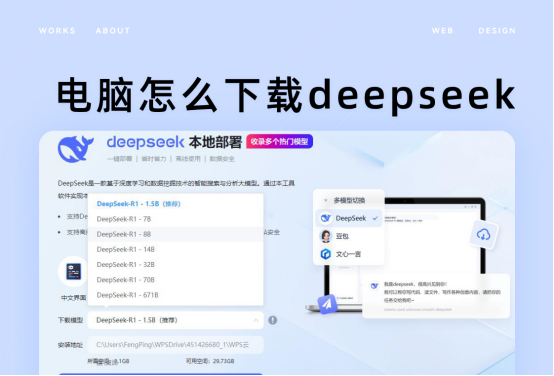Select 豆包 in model switch list
The height and width of the screenshot is (376, 554).
click(x=349, y=236)
